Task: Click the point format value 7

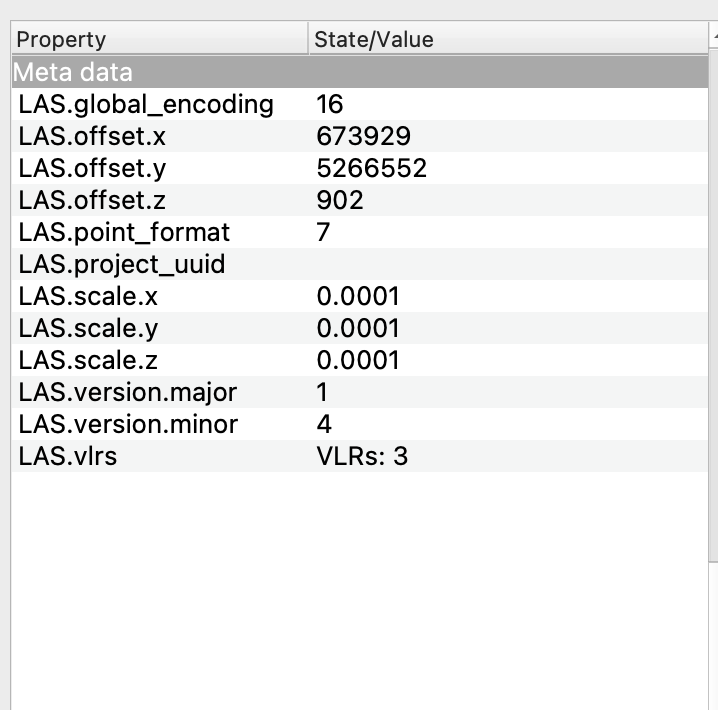Action: click(324, 232)
